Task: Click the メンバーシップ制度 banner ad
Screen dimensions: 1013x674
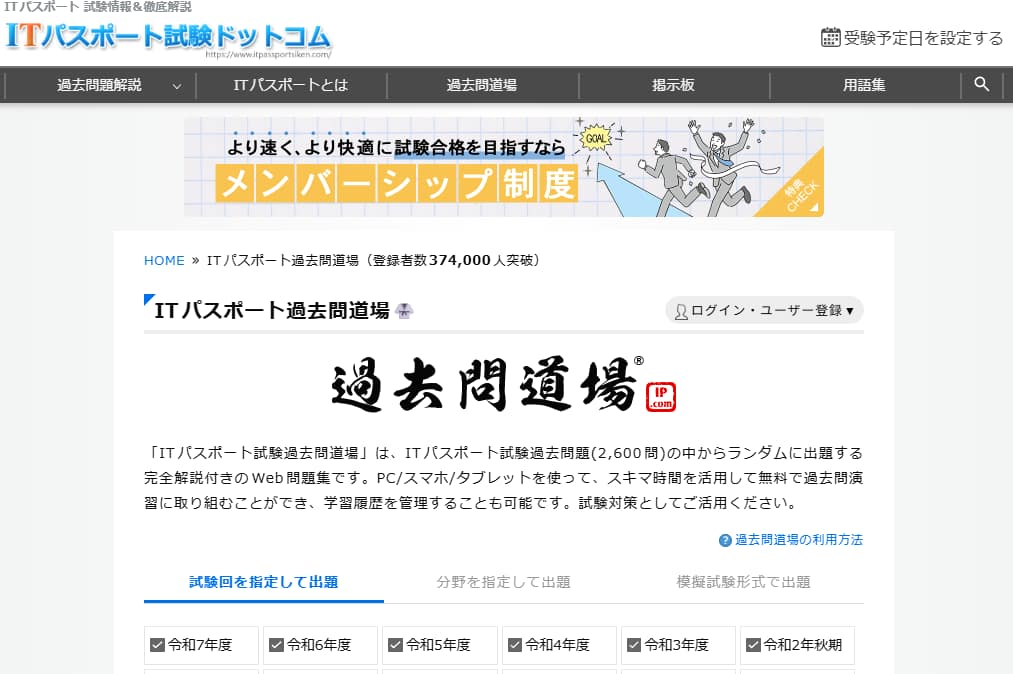Action: 503,167
